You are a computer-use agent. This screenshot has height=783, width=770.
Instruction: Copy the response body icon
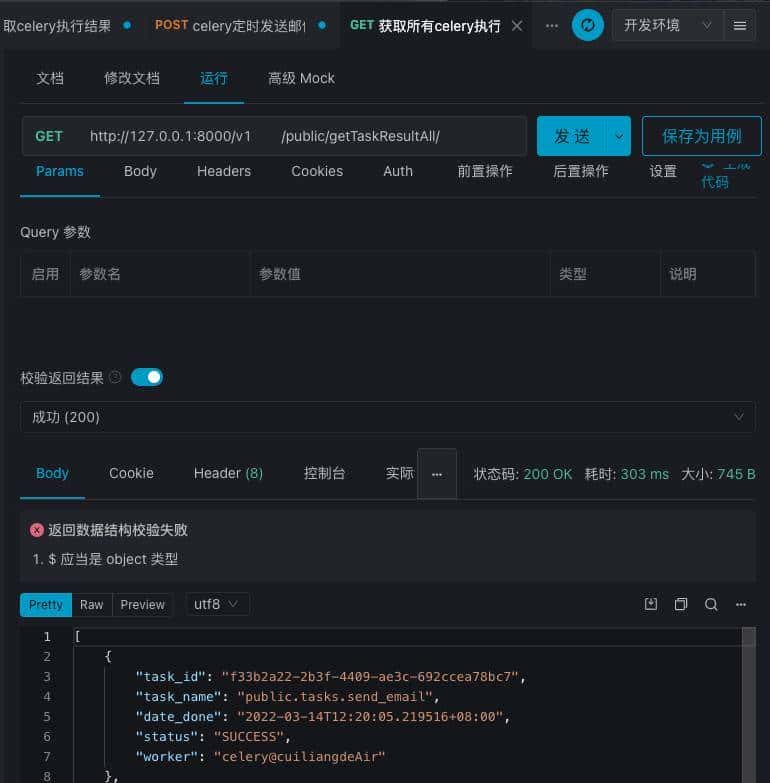681,604
